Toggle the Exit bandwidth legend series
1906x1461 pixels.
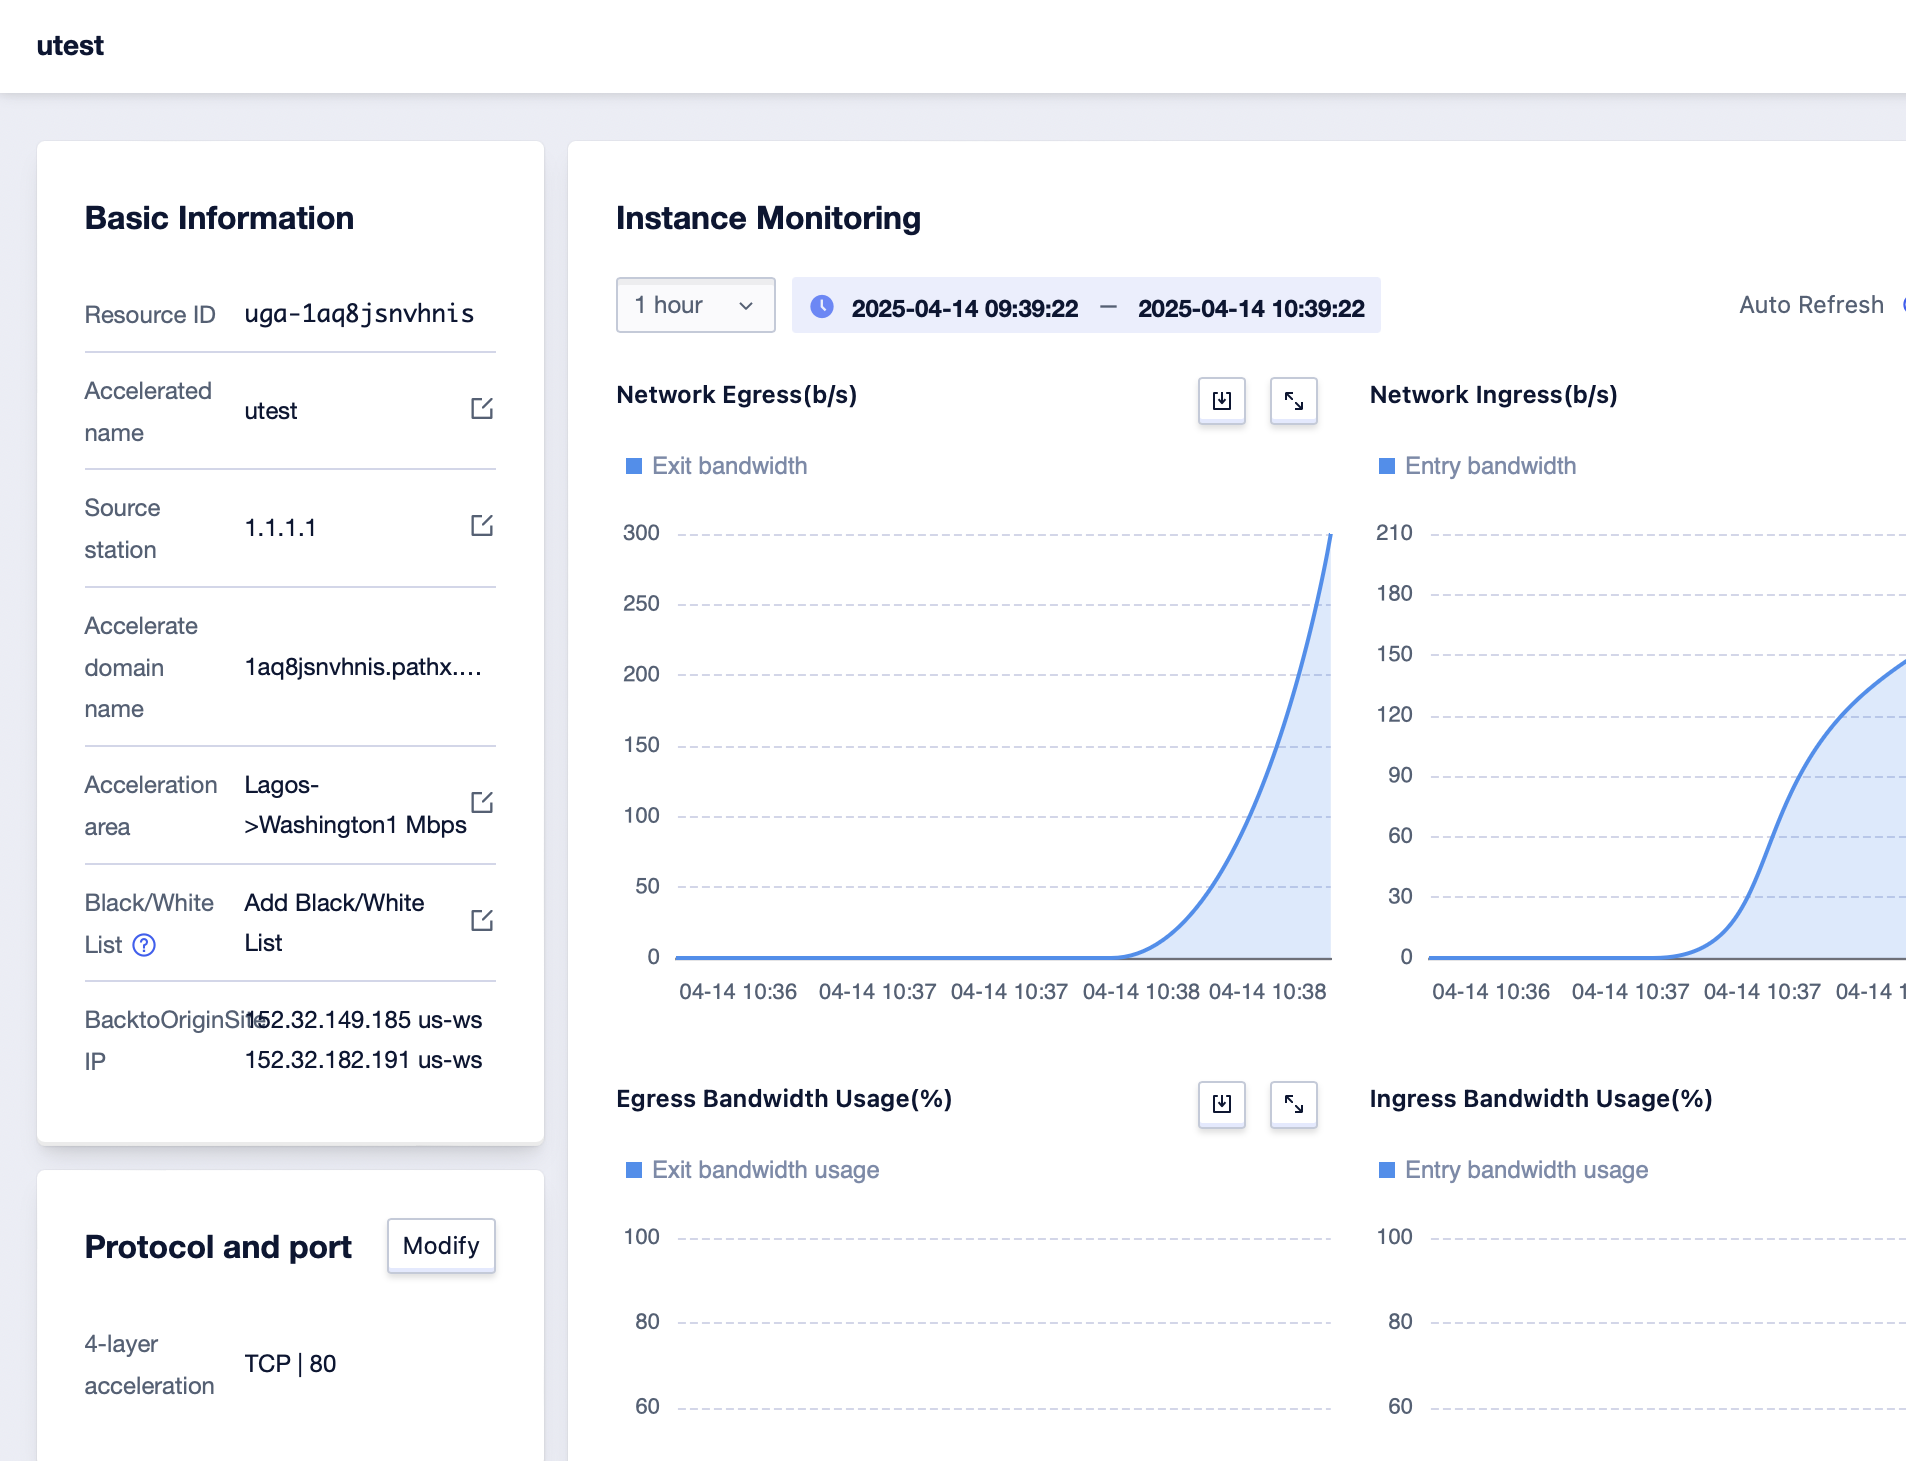coord(716,466)
